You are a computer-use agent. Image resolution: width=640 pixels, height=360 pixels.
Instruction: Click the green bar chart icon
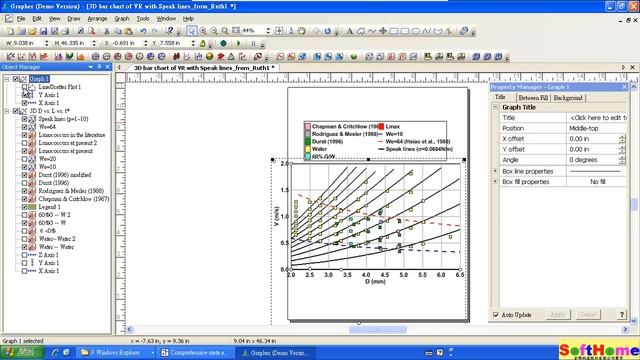[69, 57]
